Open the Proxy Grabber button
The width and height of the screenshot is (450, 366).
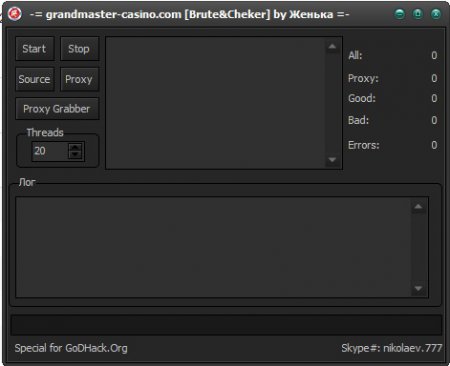coord(57,109)
